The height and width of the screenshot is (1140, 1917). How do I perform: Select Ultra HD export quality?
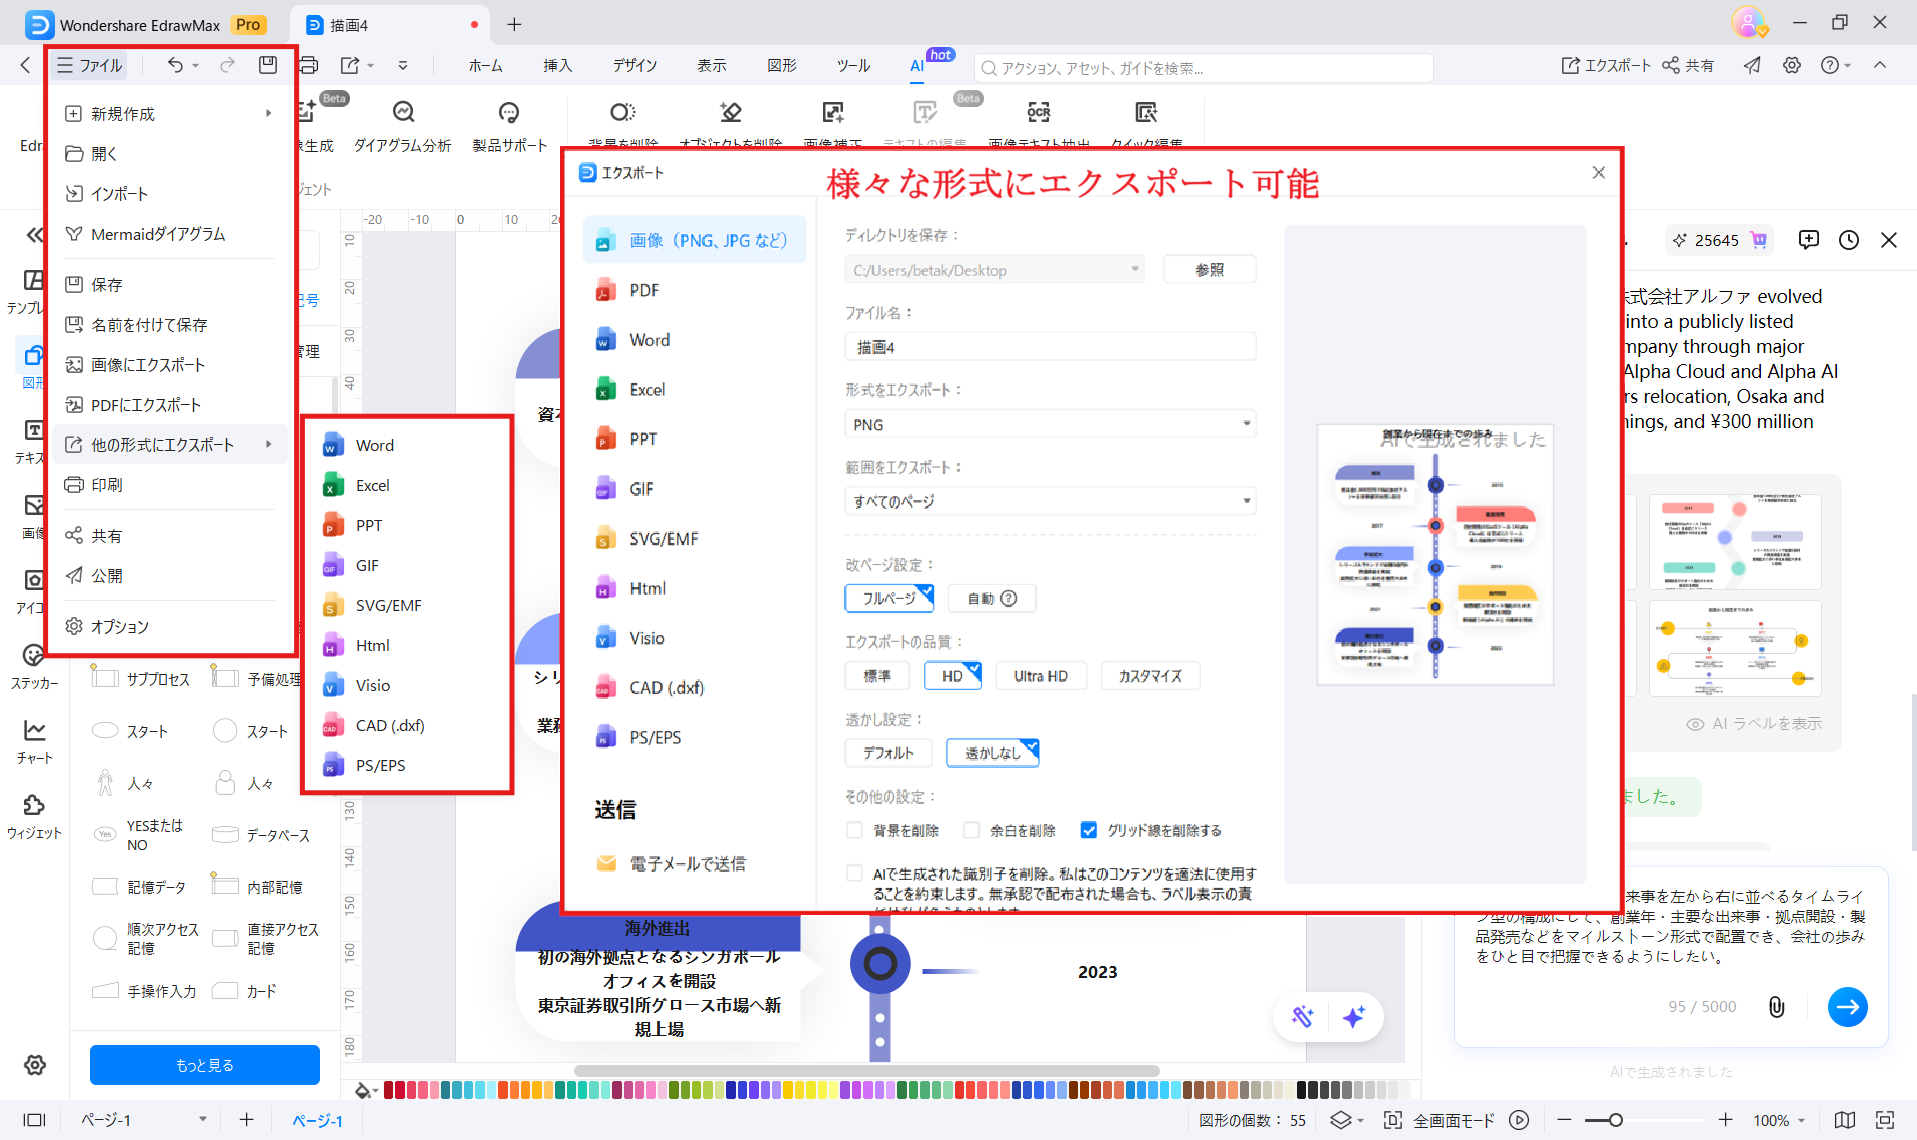1041,676
